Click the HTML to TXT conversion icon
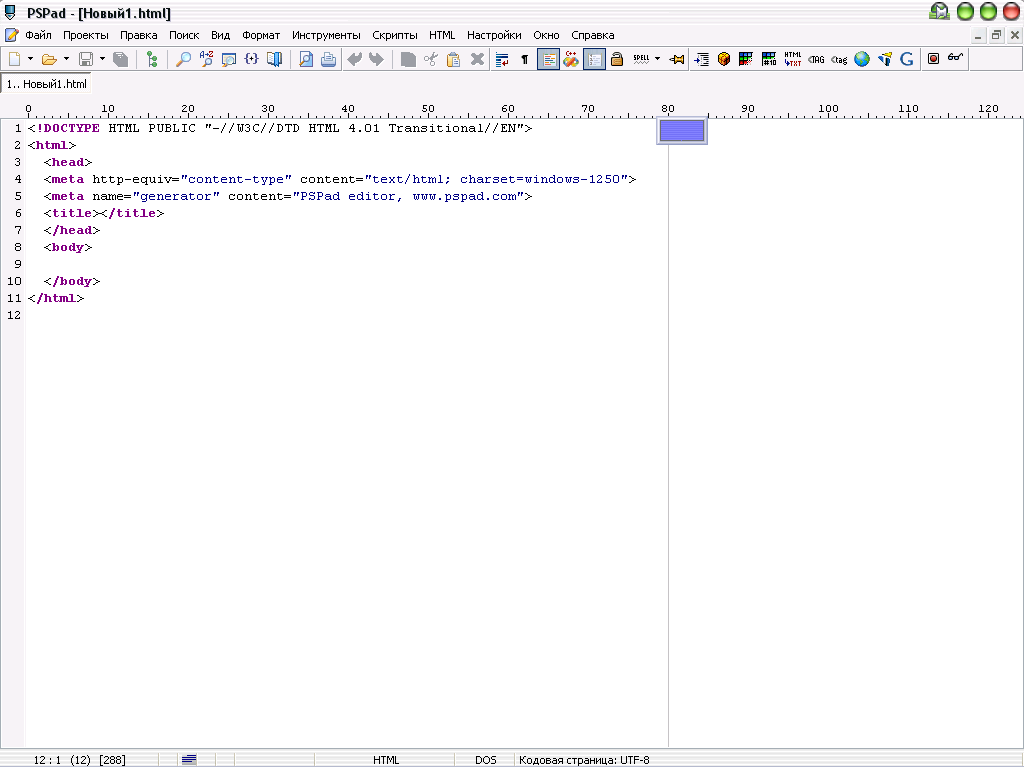Viewport: 1024px width, 768px height. pos(793,59)
